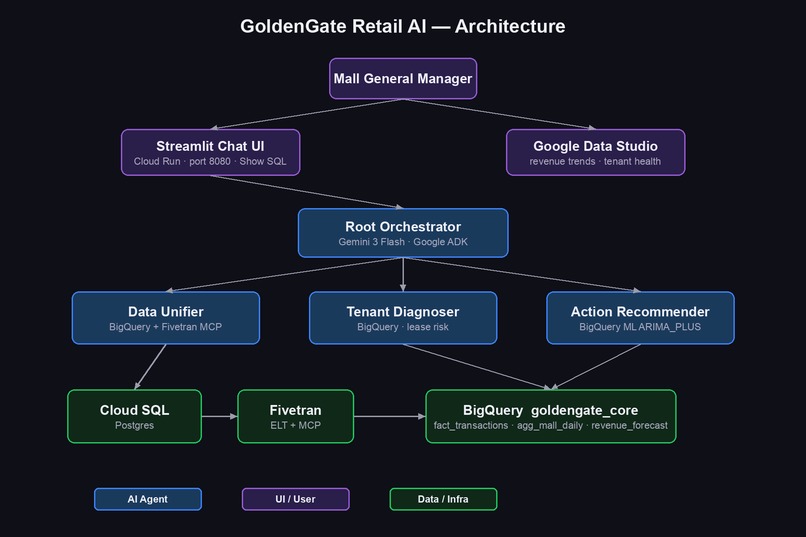
Task: Select the Streamlit Chat UI box
Action: click(211, 153)
